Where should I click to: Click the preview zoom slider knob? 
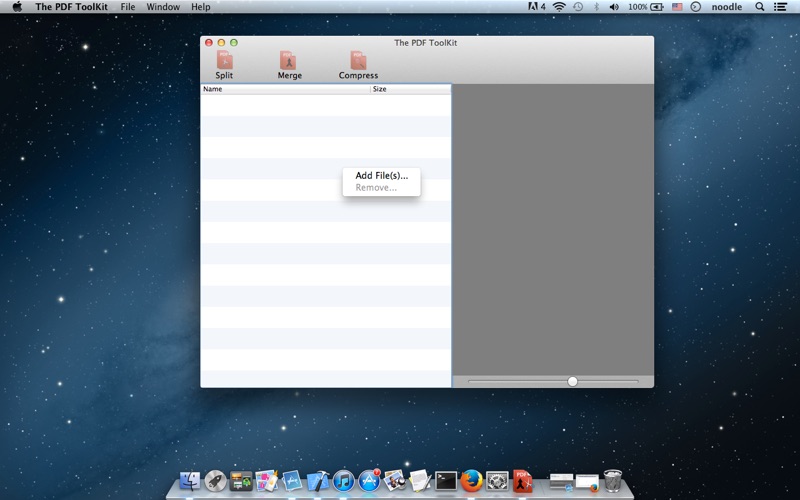pos(572,381)
